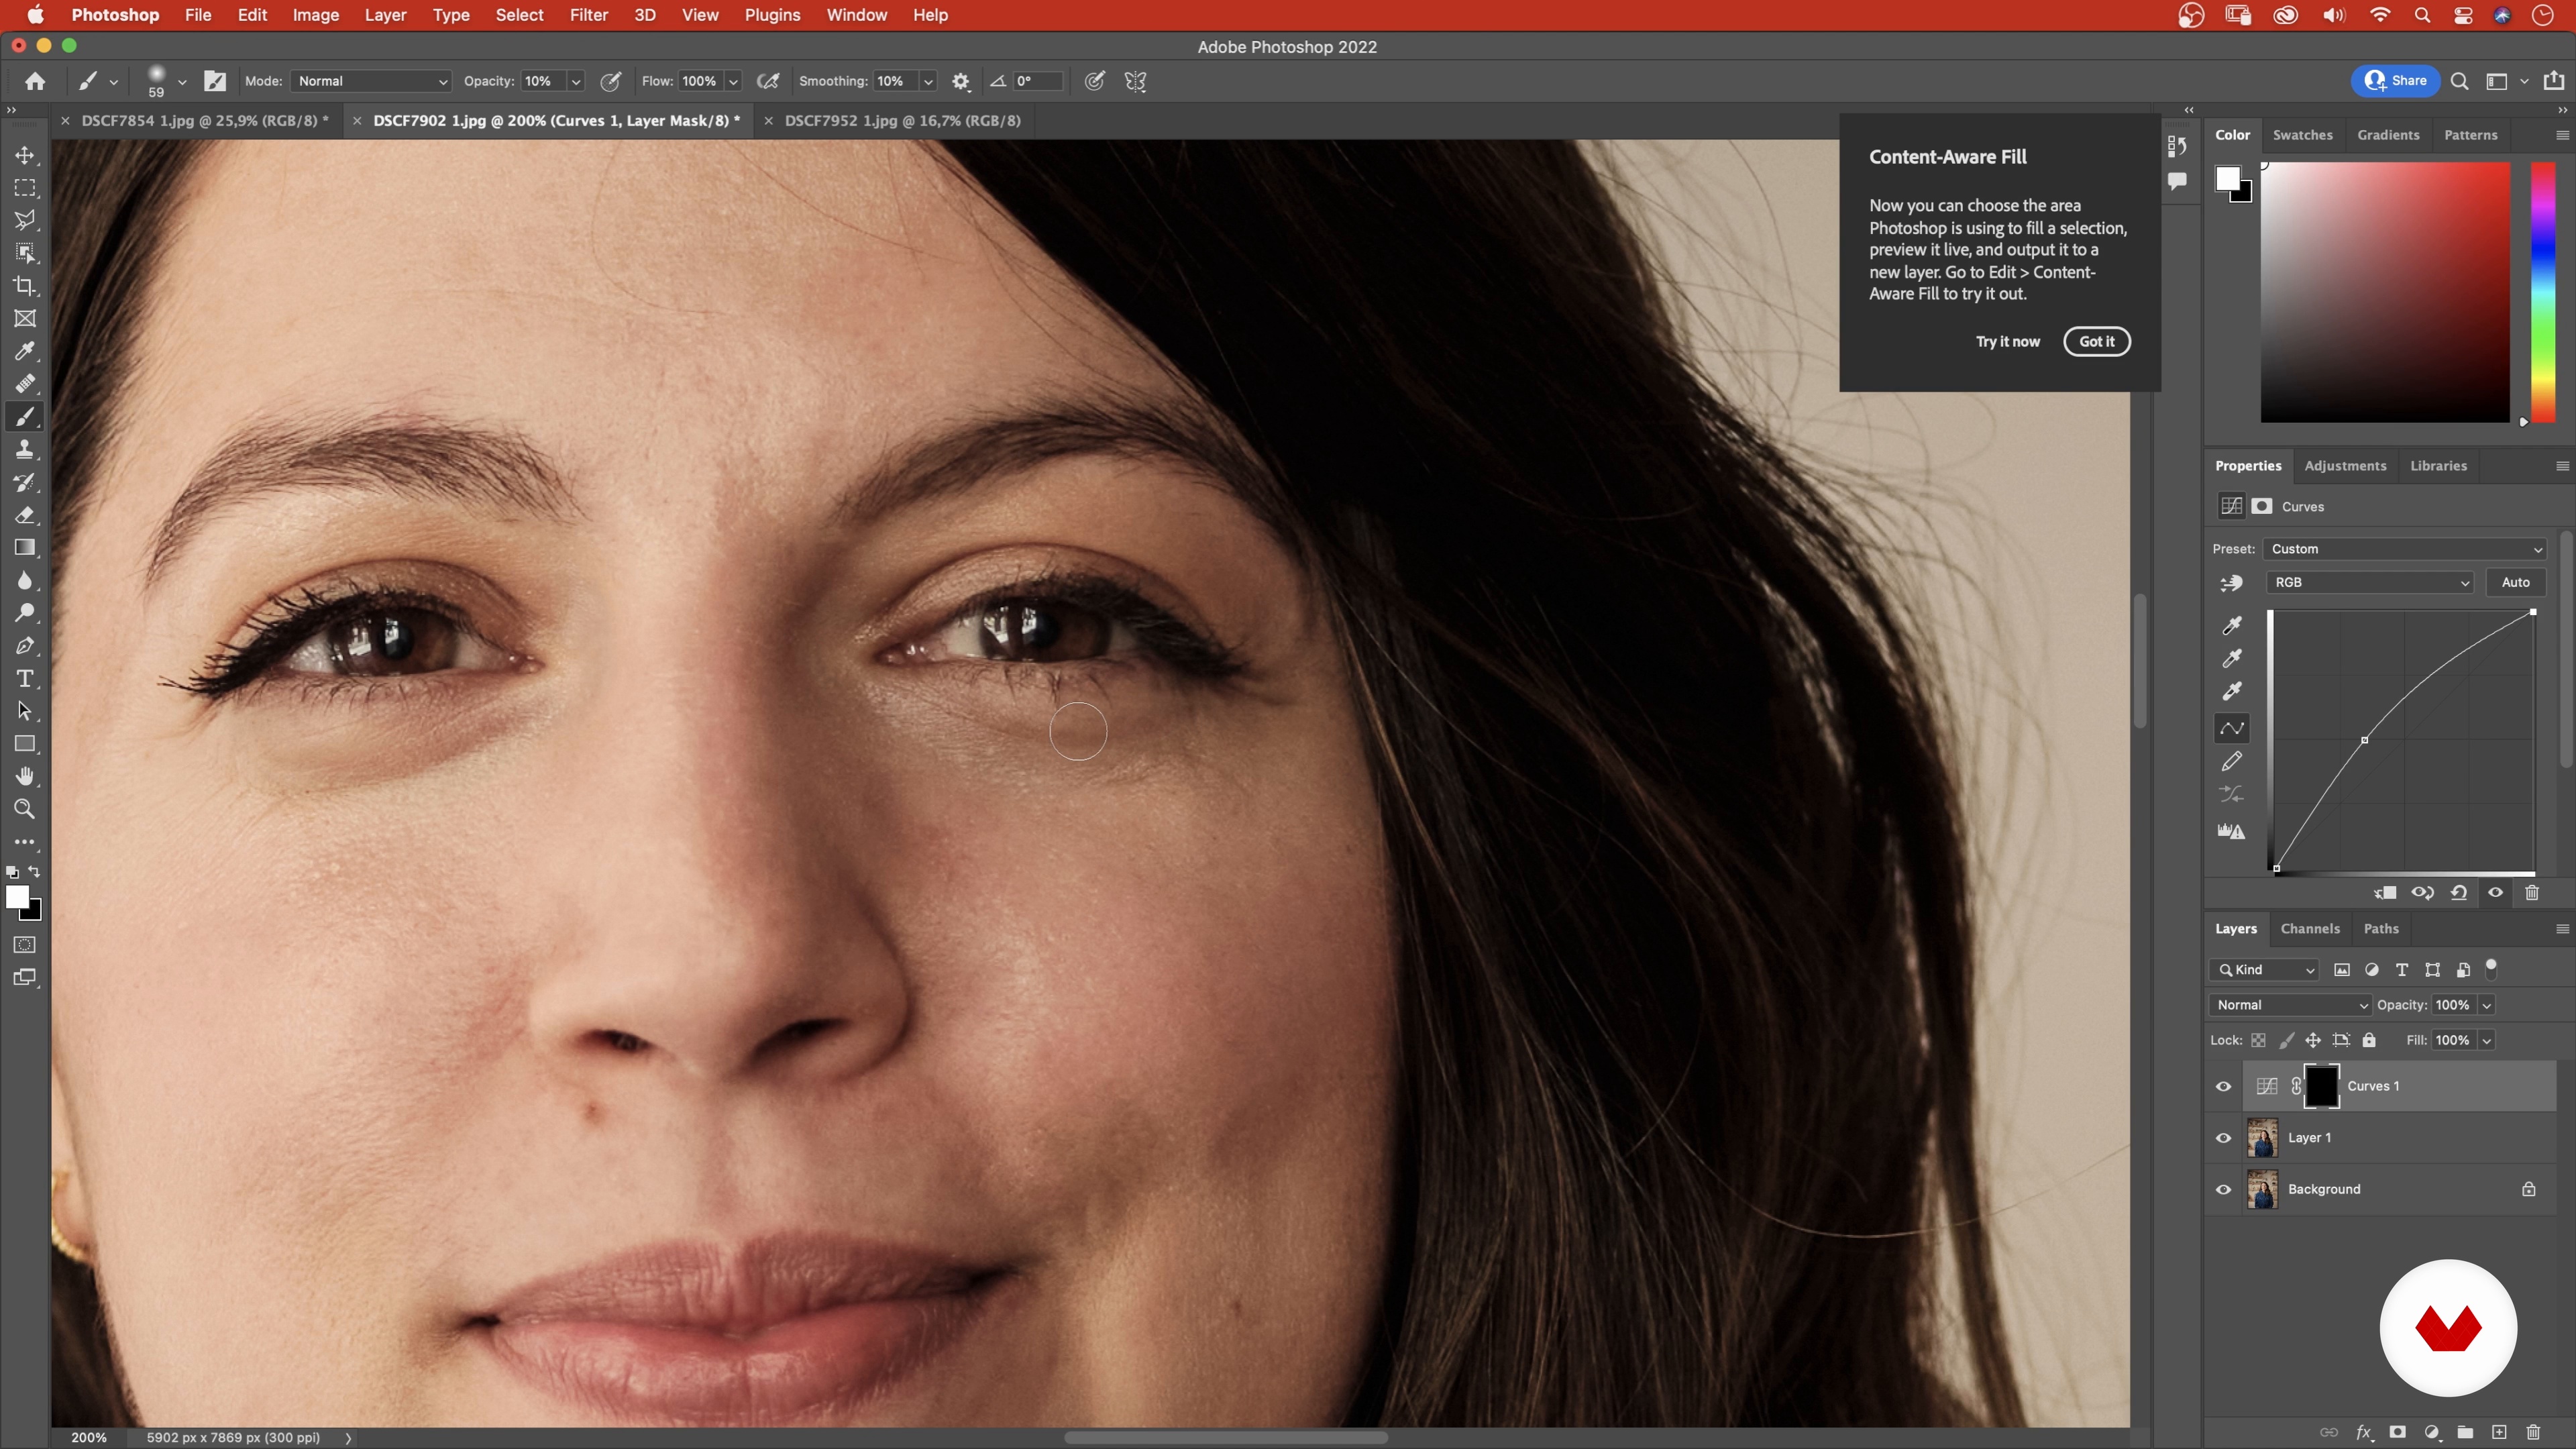Open the brush Mode dropdown

click(x=371, y=81)
